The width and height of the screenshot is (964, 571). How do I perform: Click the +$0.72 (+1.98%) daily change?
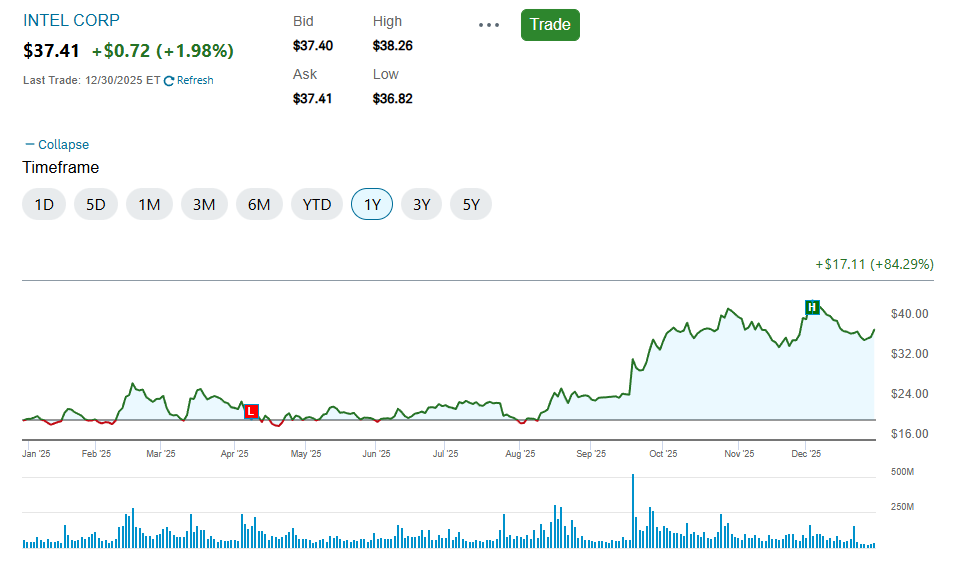click(163, 50)
